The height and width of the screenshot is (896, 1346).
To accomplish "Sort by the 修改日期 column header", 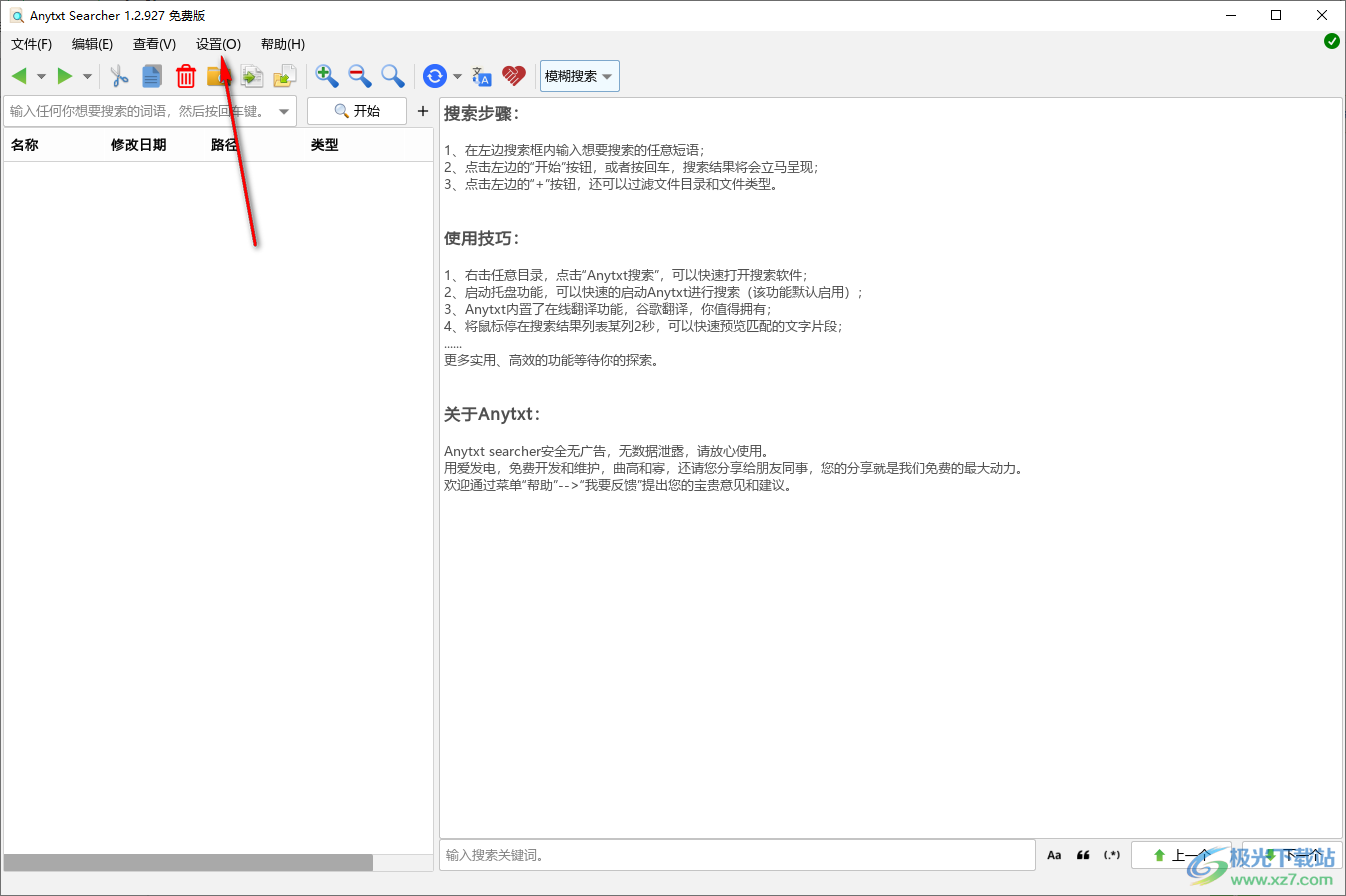I will 139,145.
